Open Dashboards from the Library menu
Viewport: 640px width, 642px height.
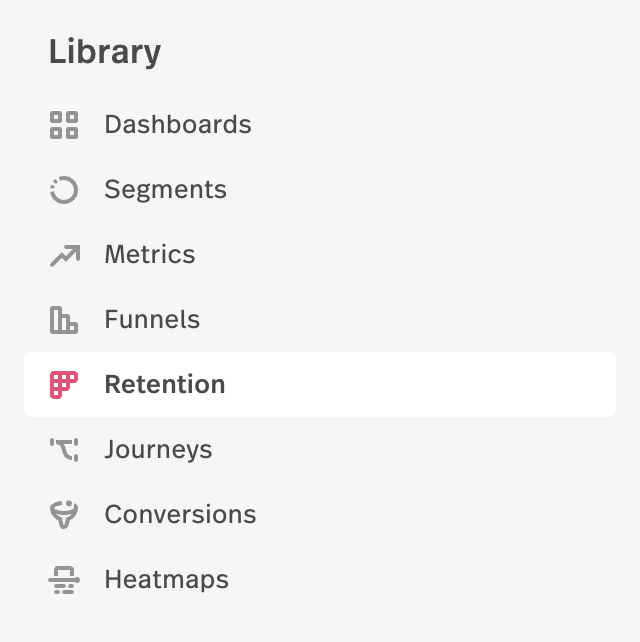click(178, 124)
